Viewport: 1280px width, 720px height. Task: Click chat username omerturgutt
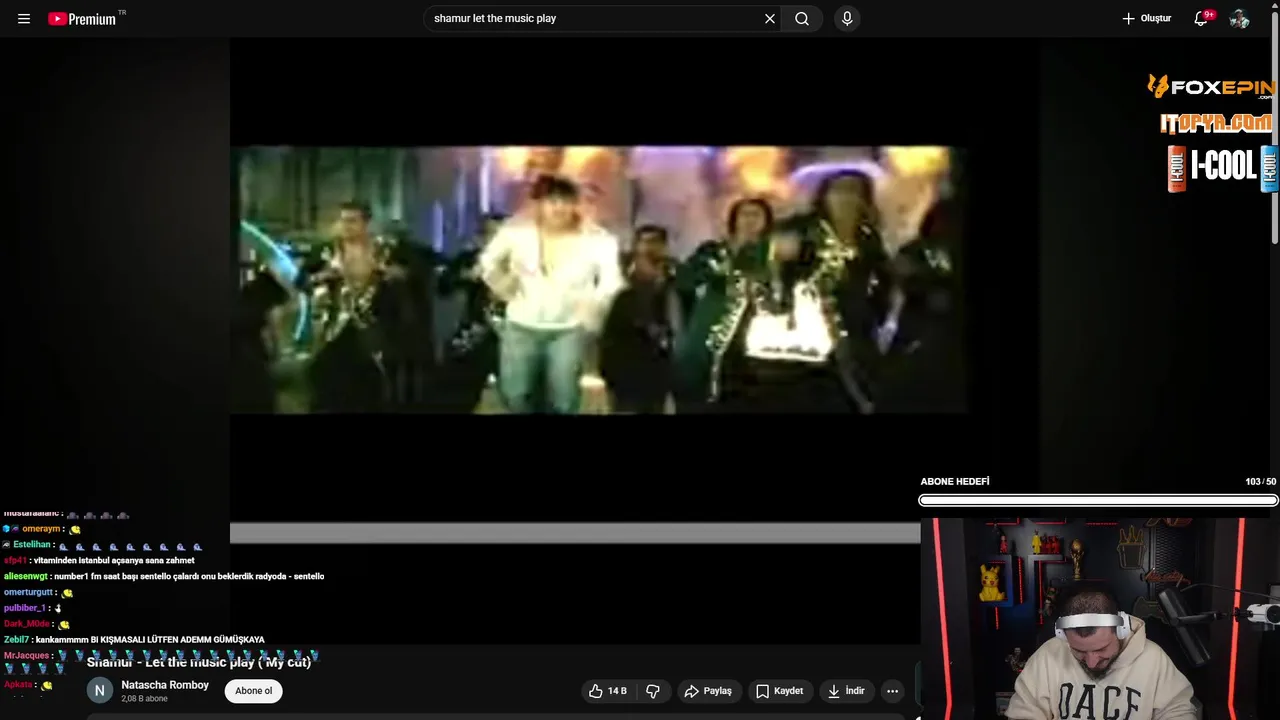(28, 592)
